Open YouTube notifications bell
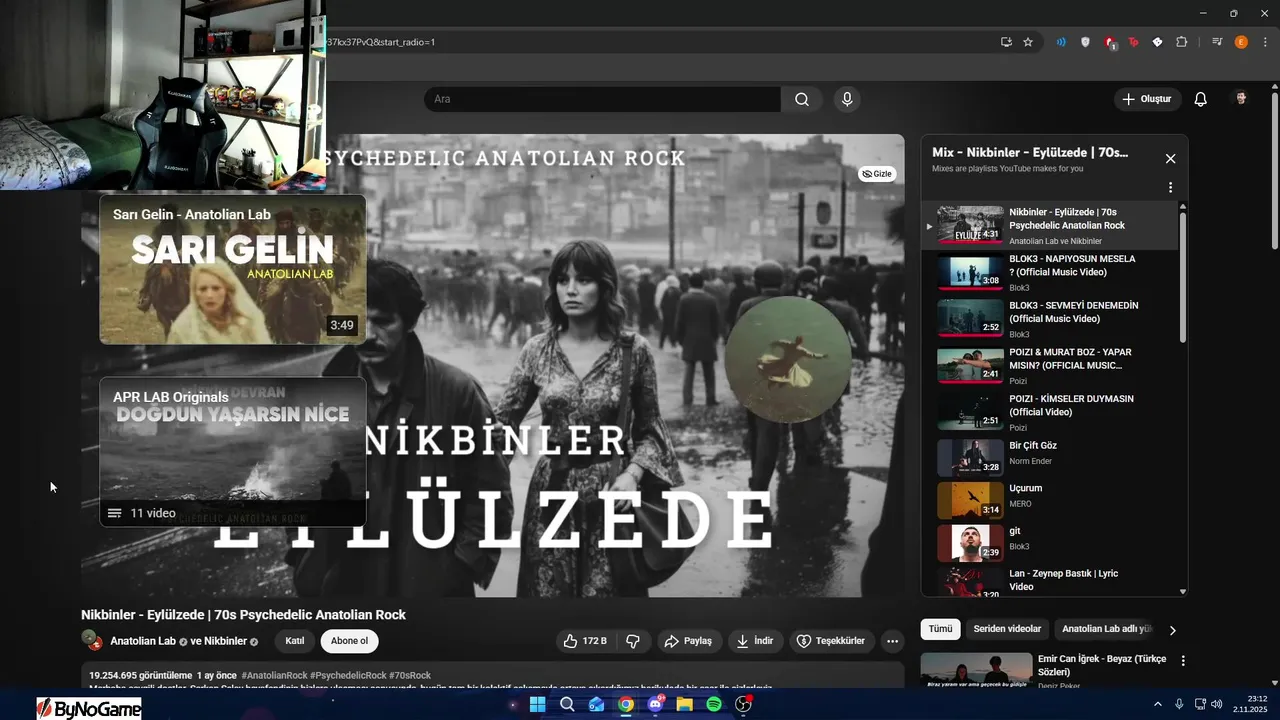 [x=1201, y=99]
